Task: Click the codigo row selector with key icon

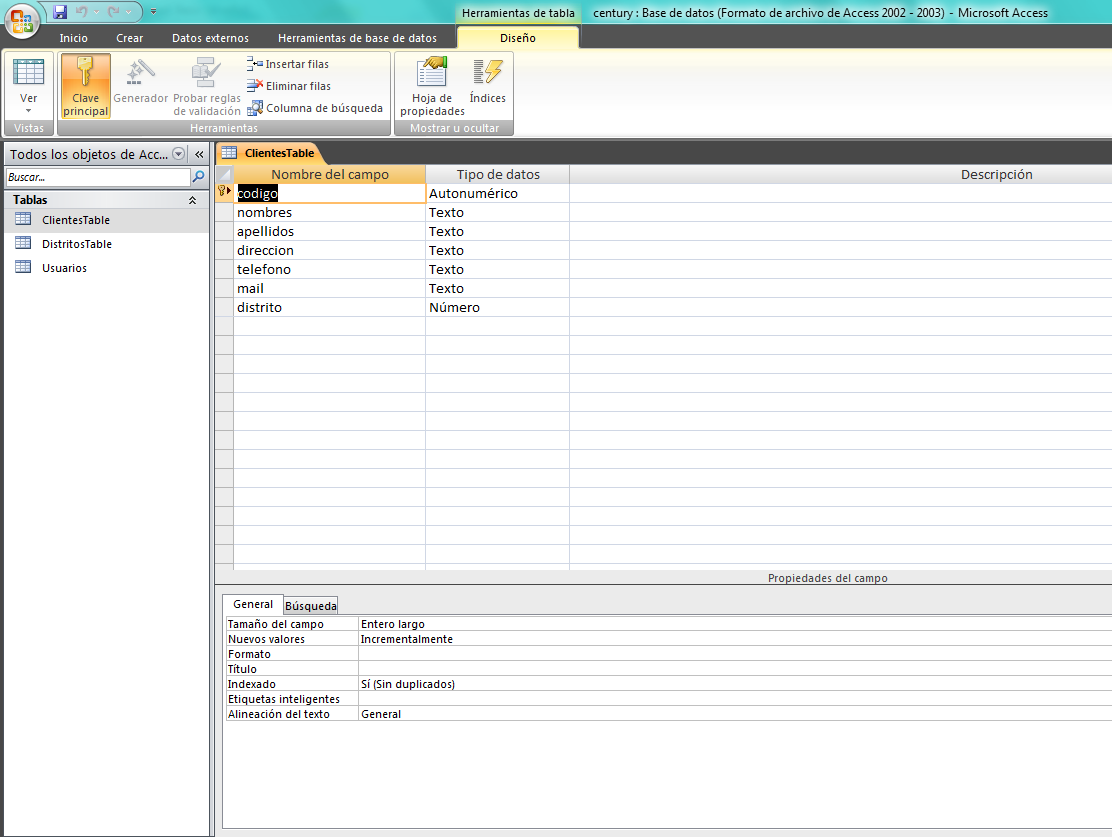Action: point(225,192)
